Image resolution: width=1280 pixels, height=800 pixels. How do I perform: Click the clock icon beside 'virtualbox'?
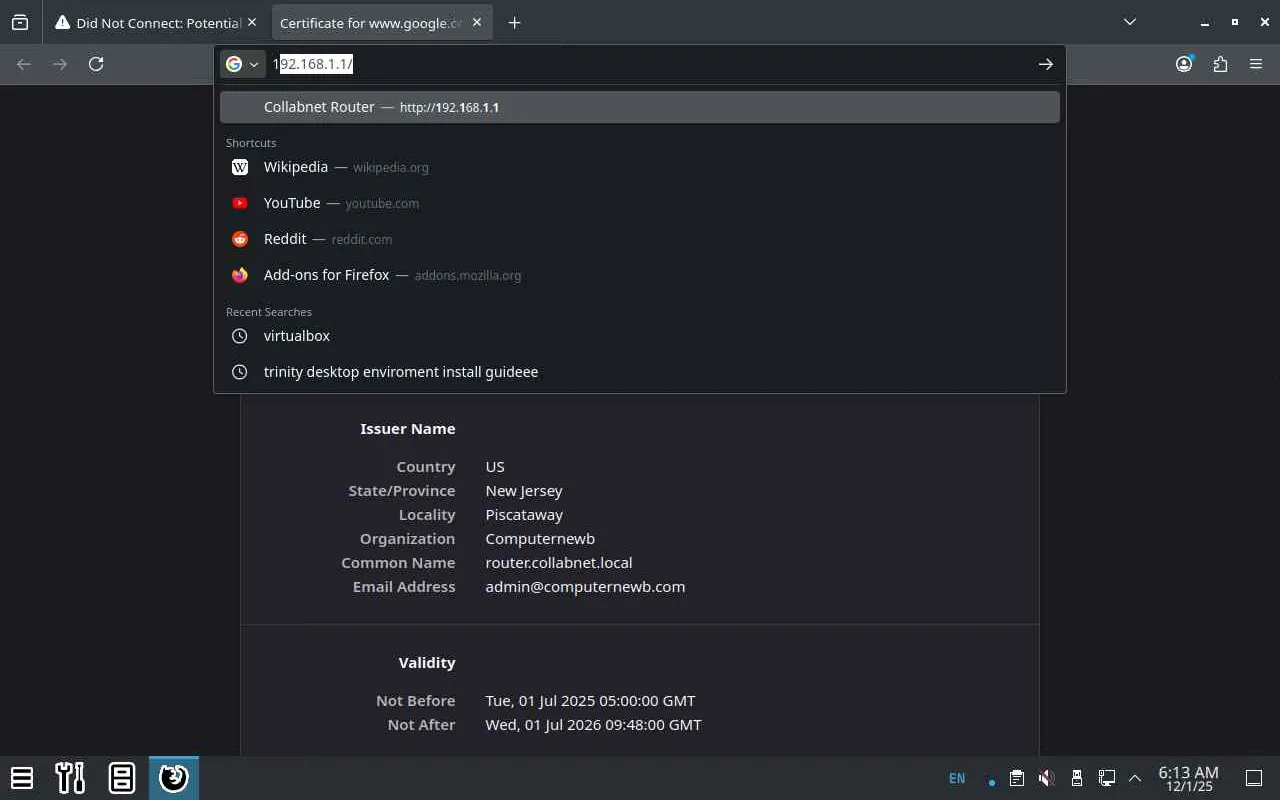240,336
